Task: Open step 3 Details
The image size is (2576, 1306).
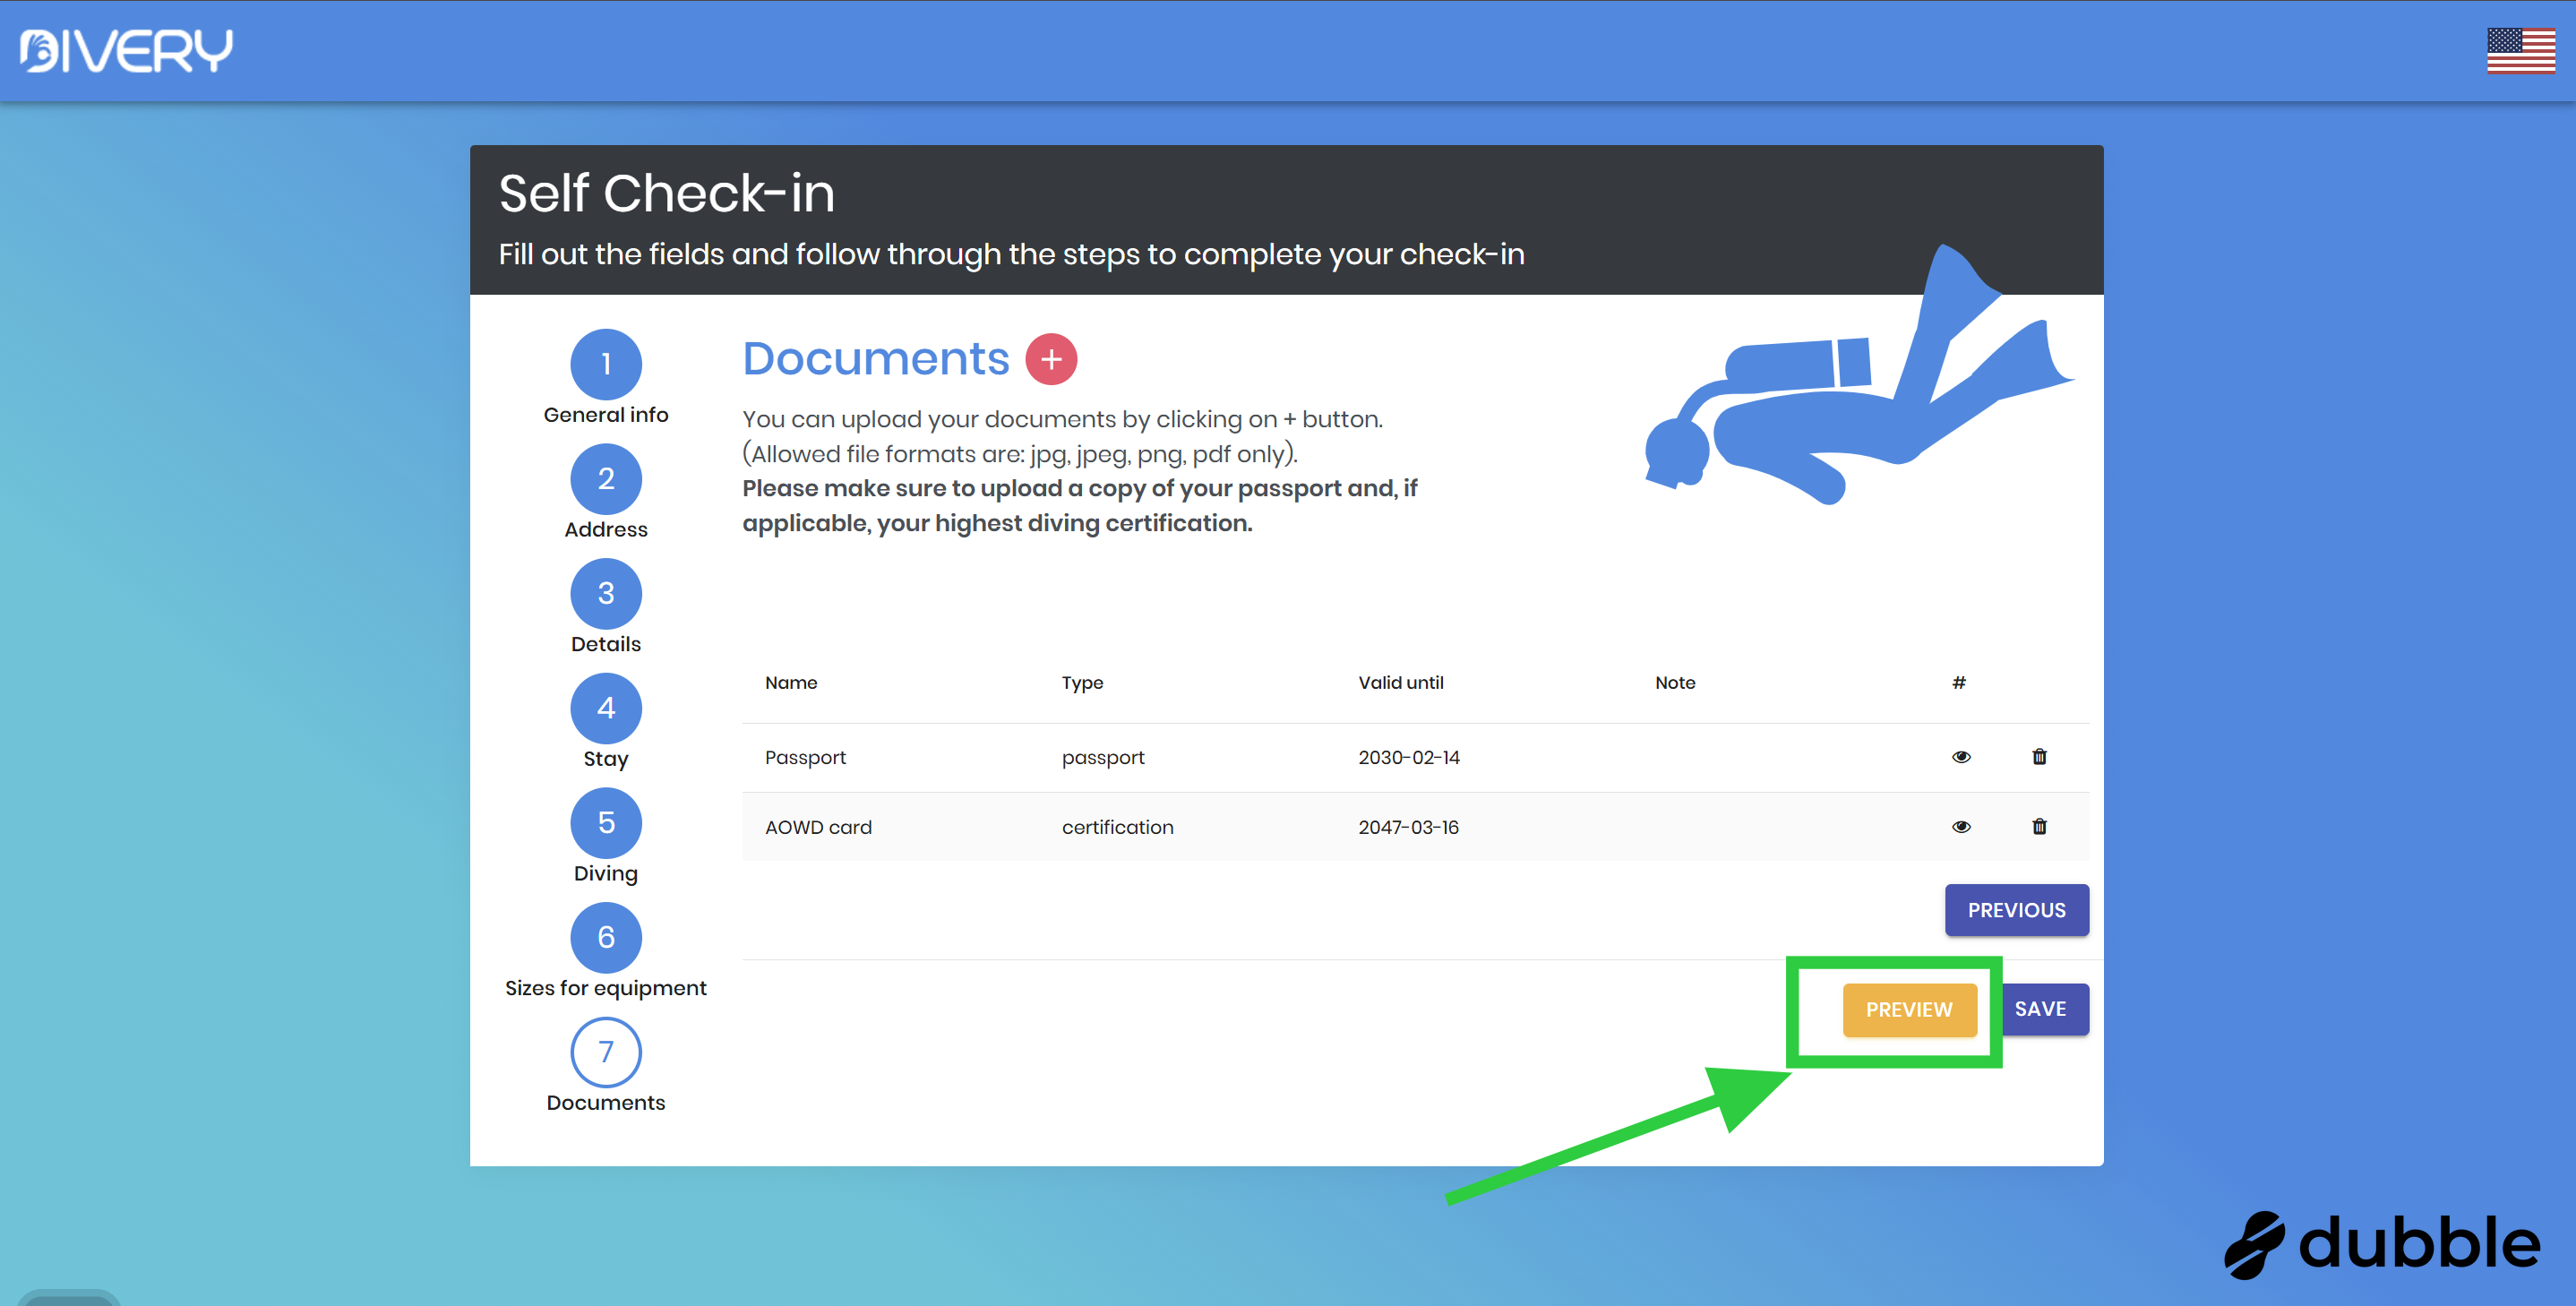Action: coord(606,594)
